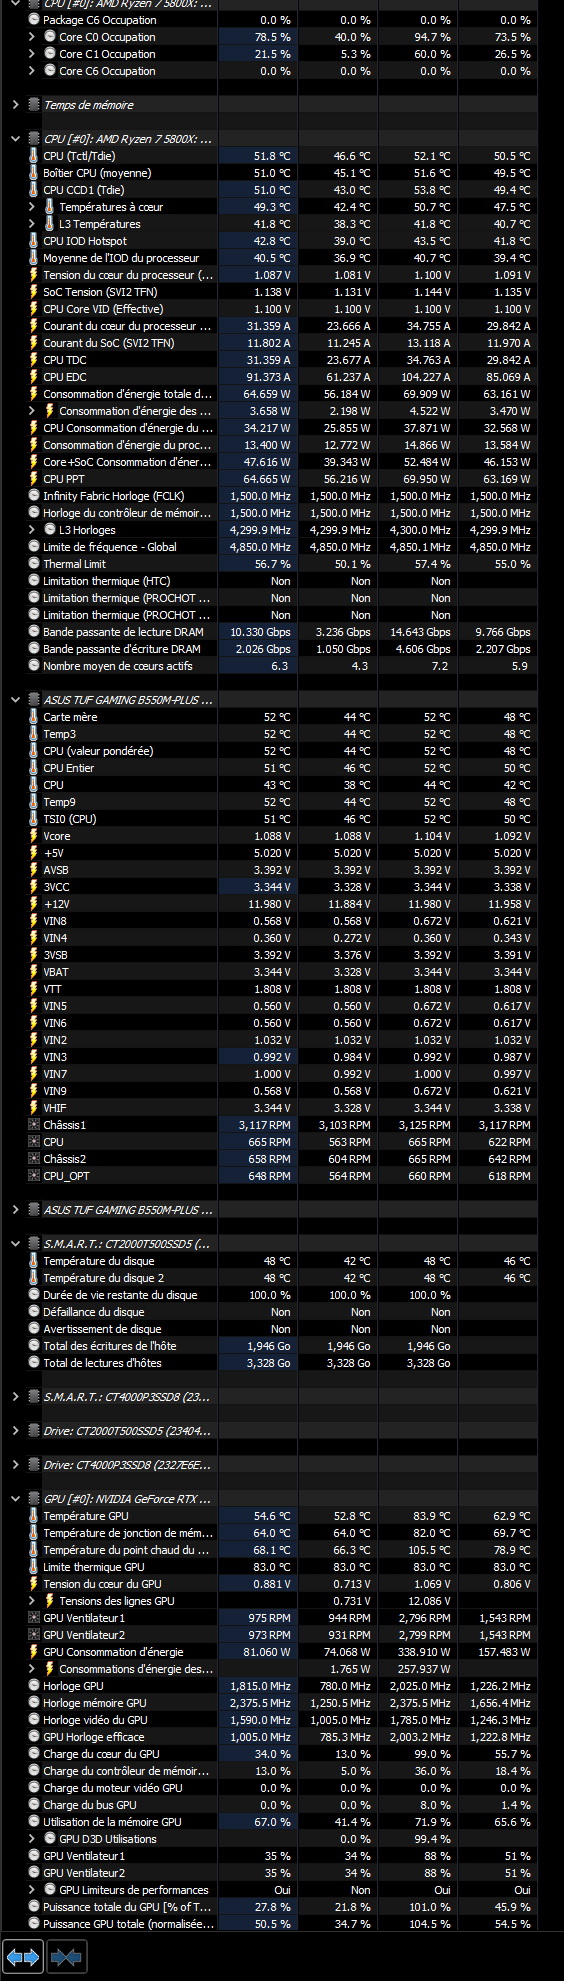The height and width of the screenshot is (1981, 564).
Task: Click fan icon beside CPU_OPT
Action: pos(34,1176)
